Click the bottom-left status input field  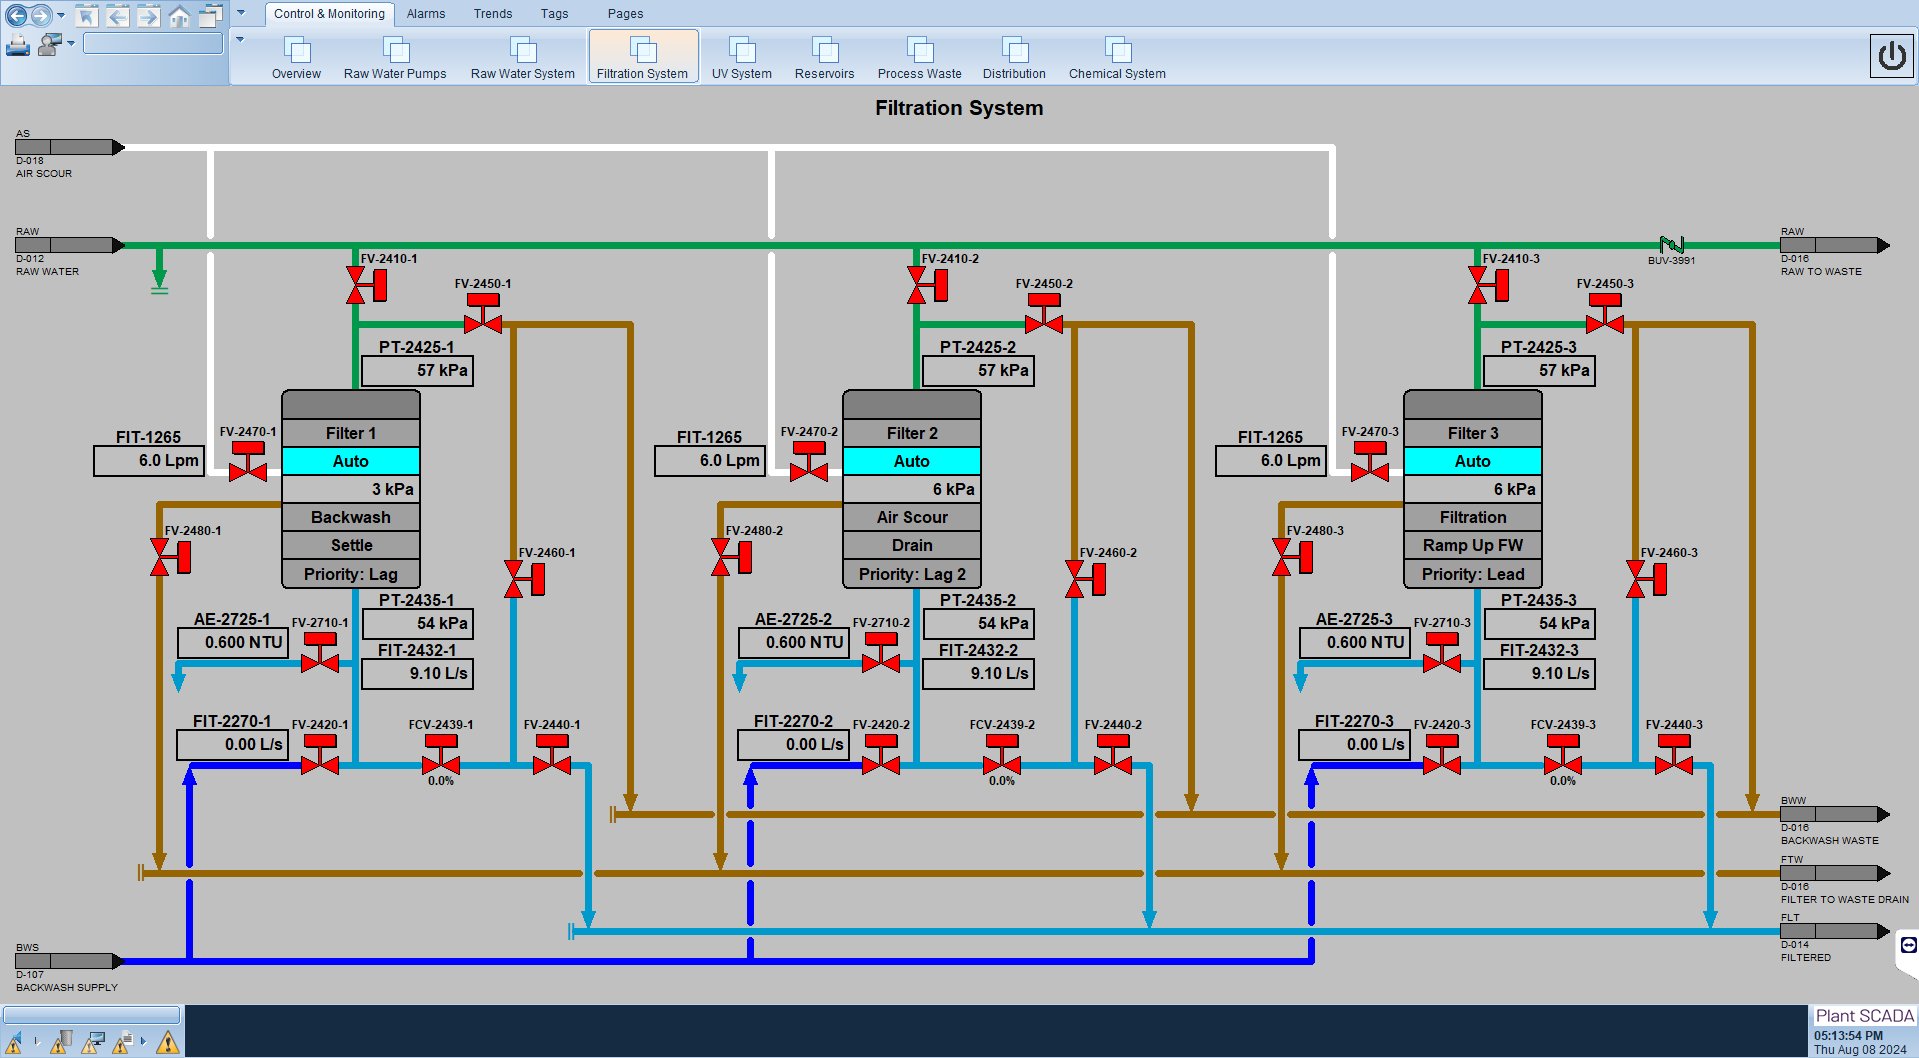click(91, 1015)
